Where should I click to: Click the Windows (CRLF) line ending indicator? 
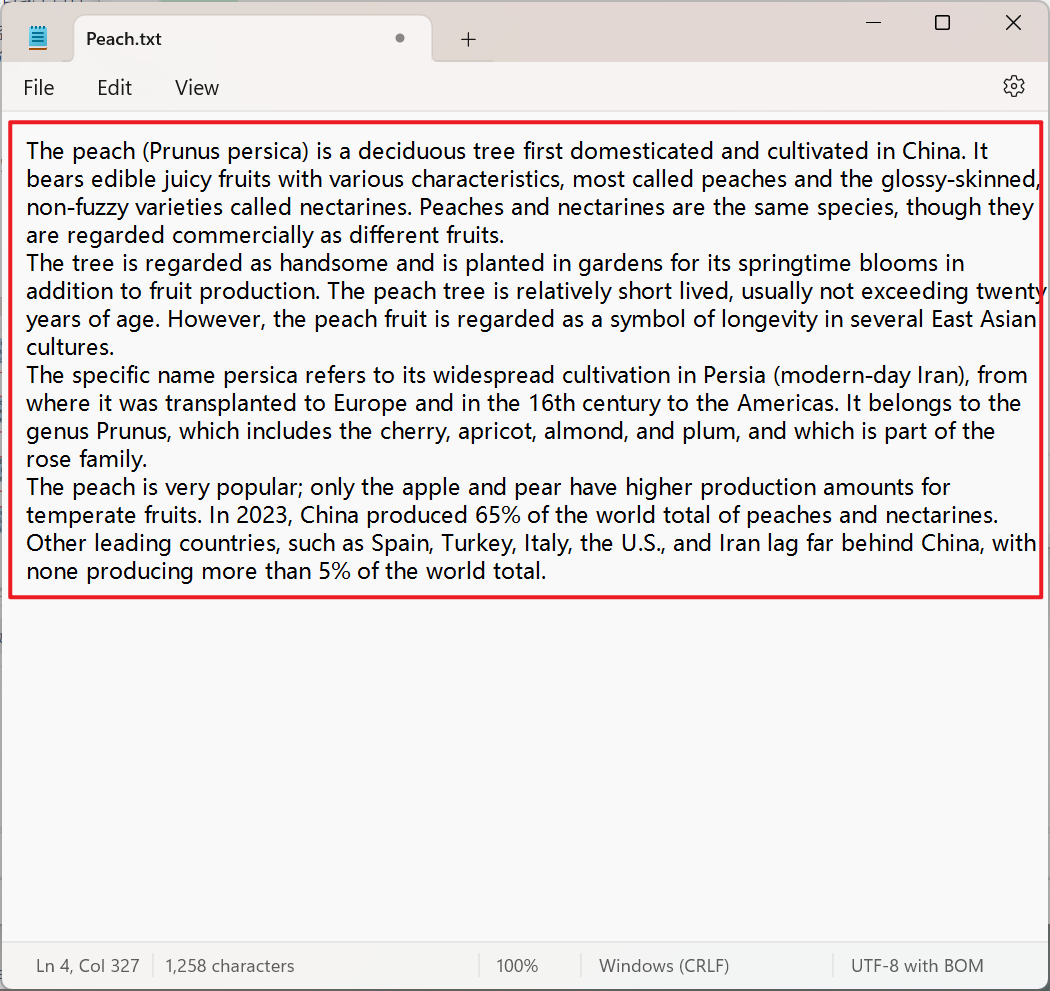coord(664,966)
